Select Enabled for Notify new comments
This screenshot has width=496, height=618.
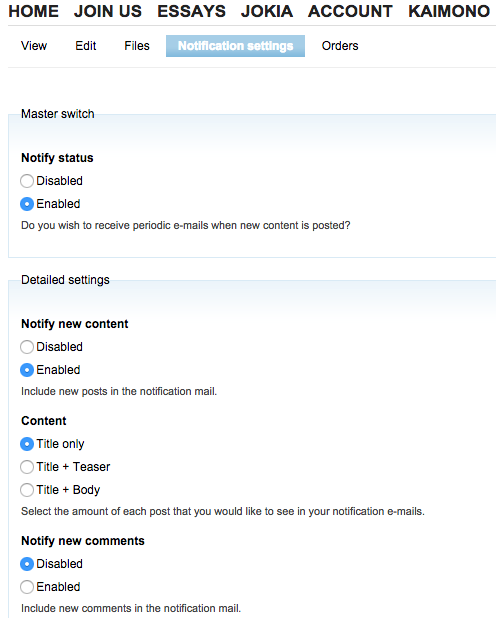point(27,587)
